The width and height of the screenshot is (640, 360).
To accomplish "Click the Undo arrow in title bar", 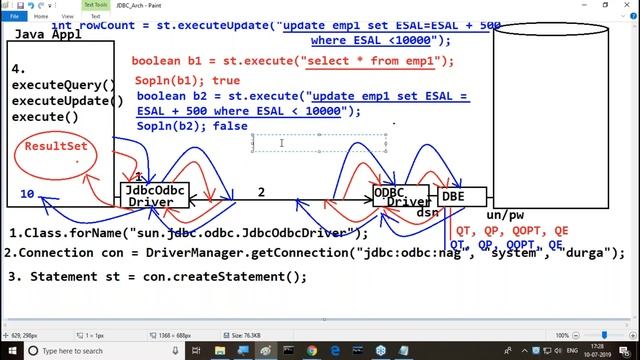I will click(x=31, y=5).
